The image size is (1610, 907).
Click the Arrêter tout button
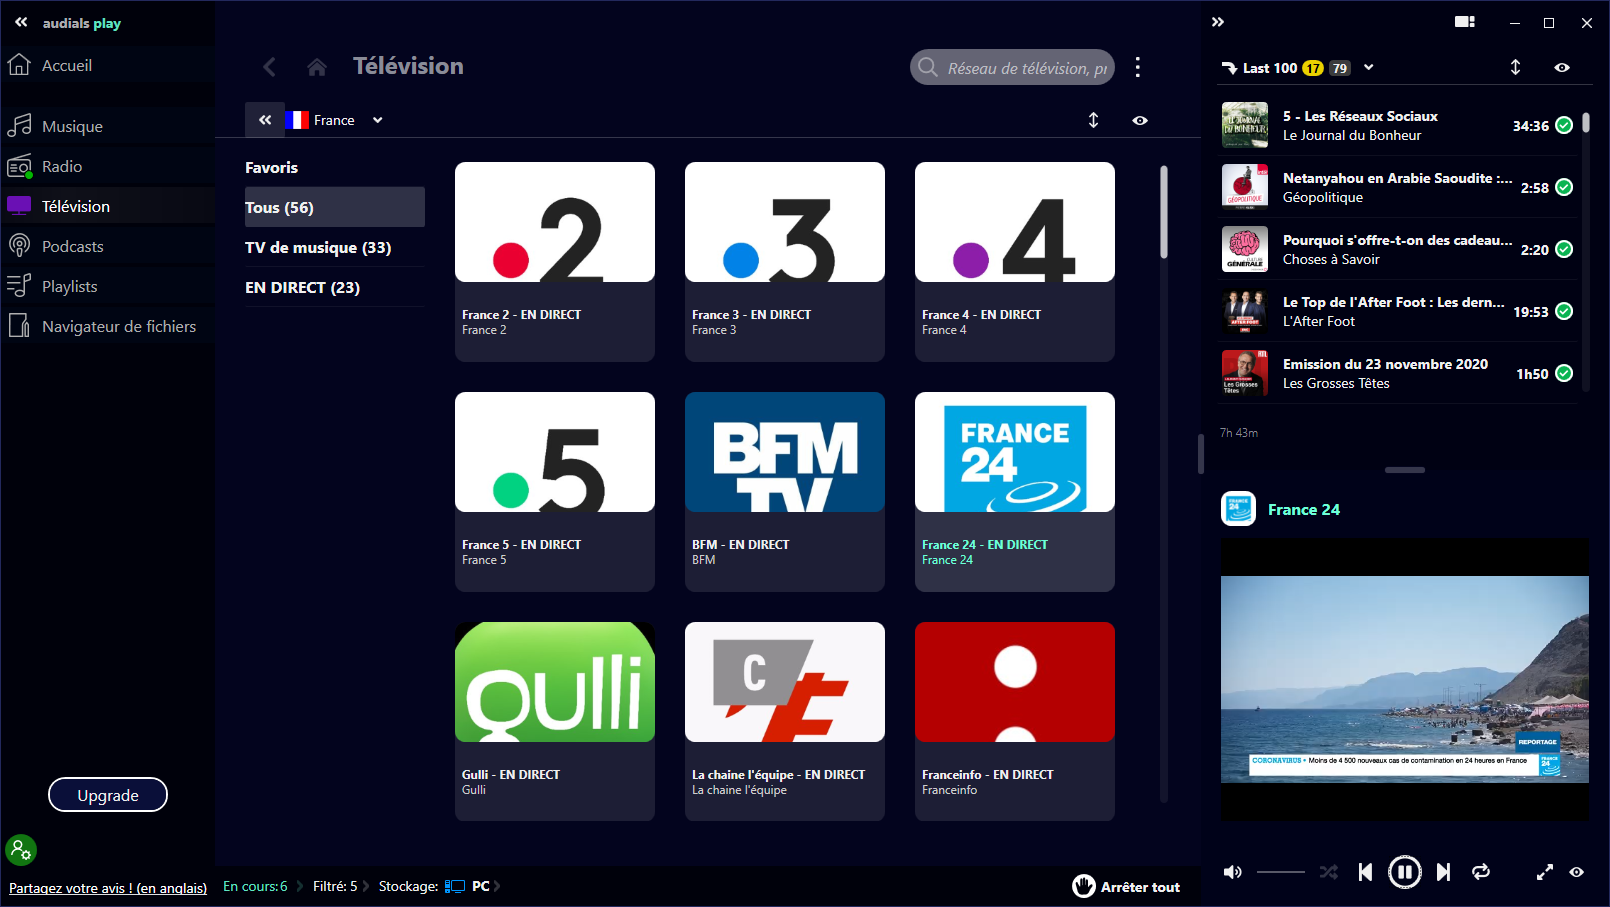(1126, 886)
